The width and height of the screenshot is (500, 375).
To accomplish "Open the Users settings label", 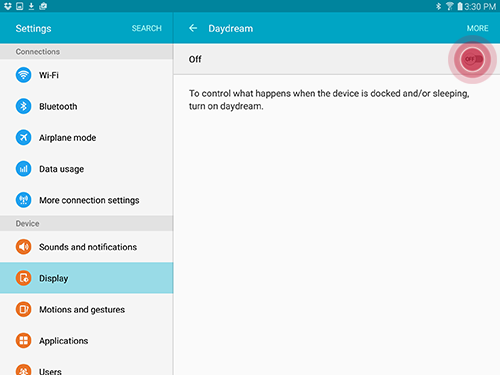I will click(x=50, y=371).
